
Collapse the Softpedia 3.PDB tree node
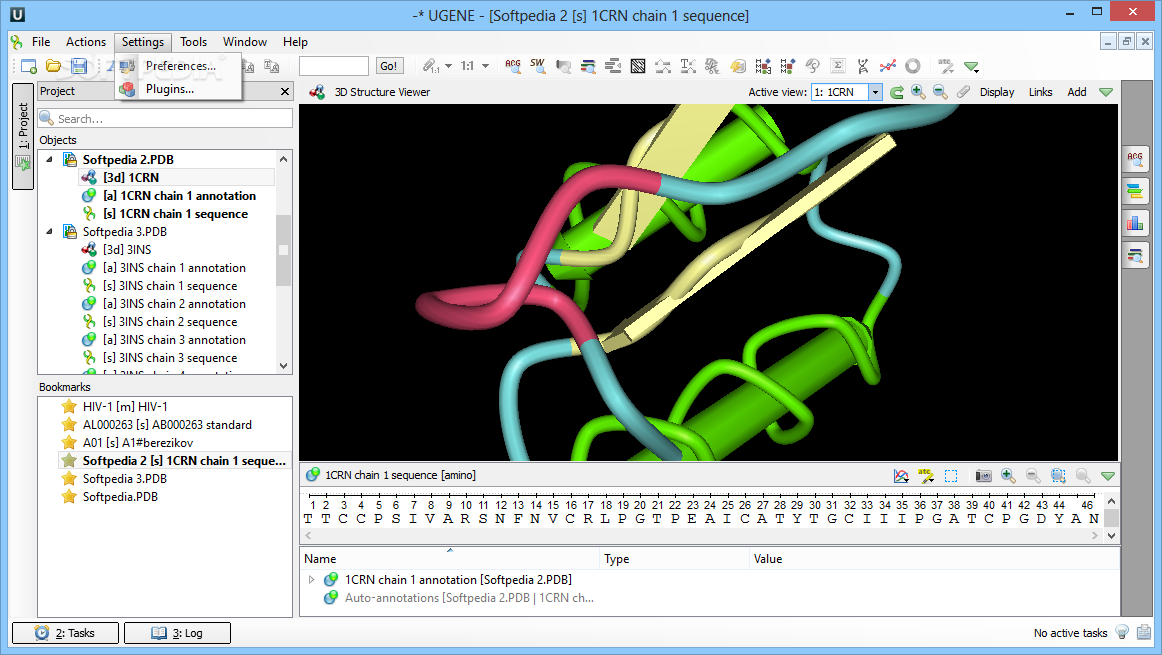point(50,231)
